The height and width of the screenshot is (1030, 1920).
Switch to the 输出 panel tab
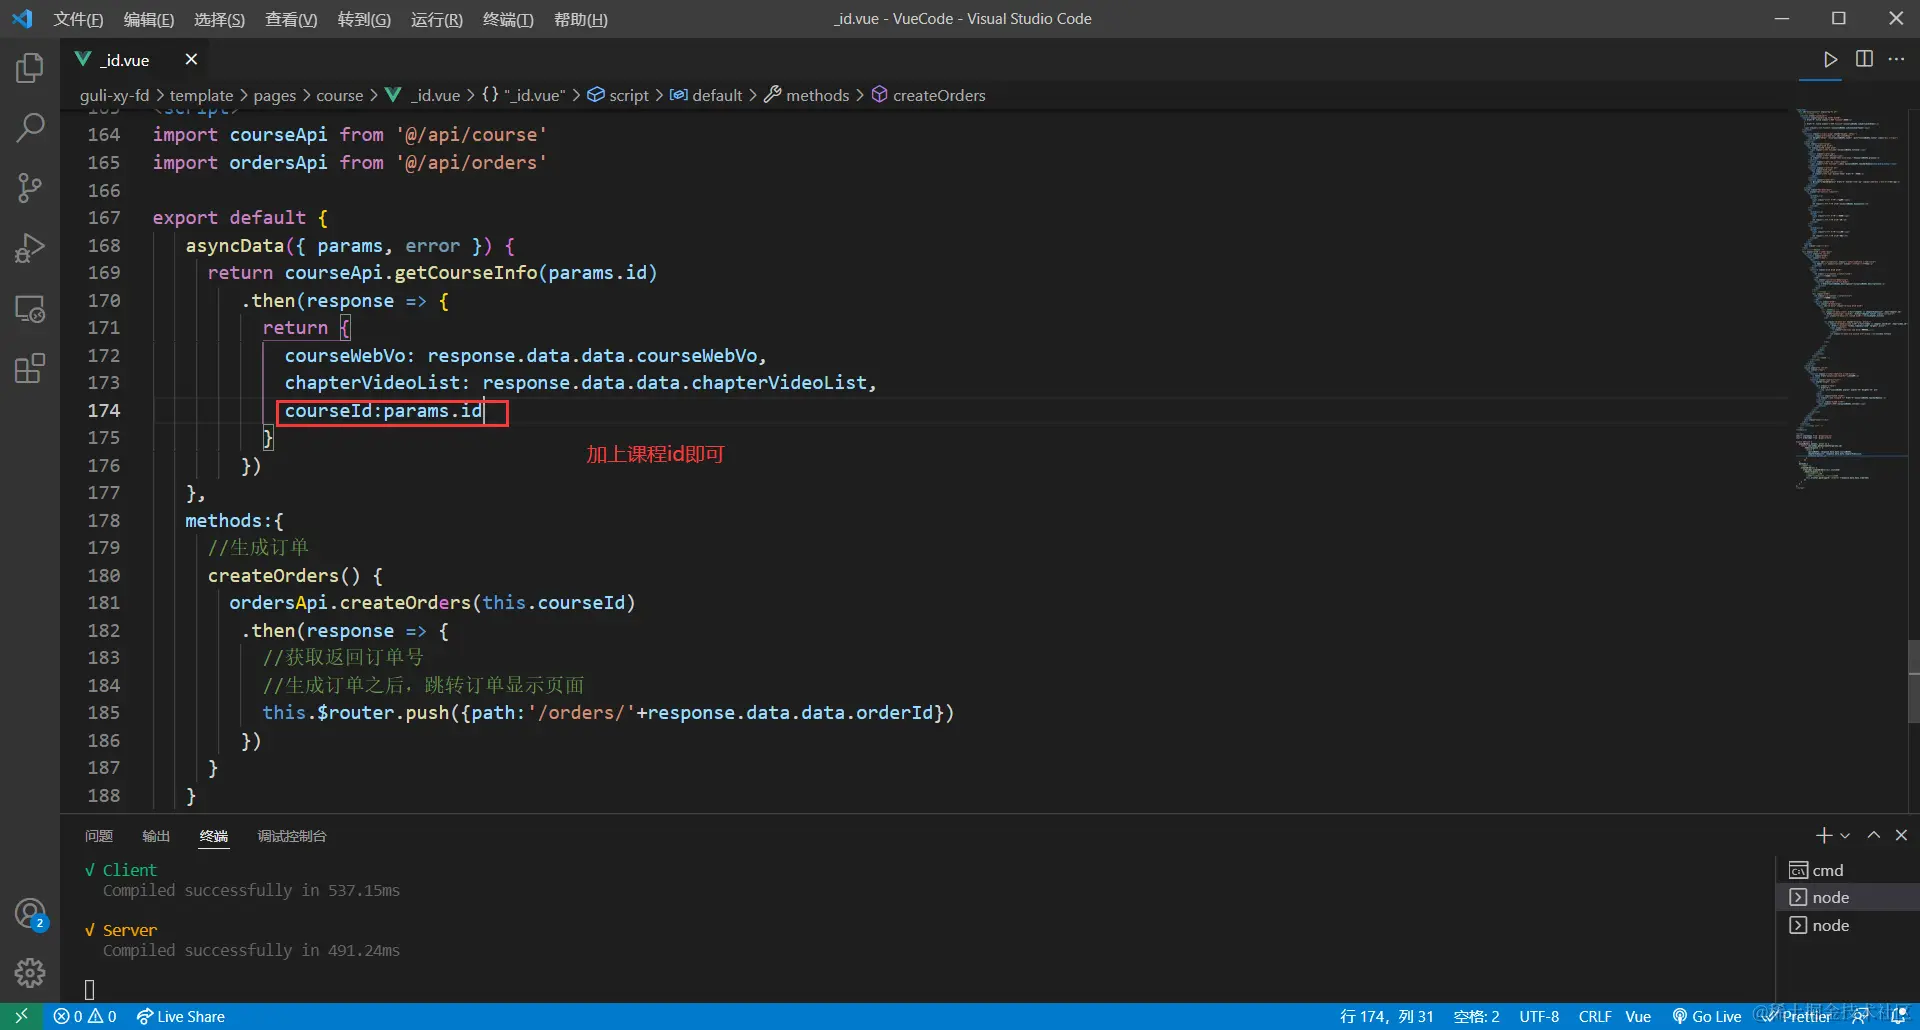point(156,836)
